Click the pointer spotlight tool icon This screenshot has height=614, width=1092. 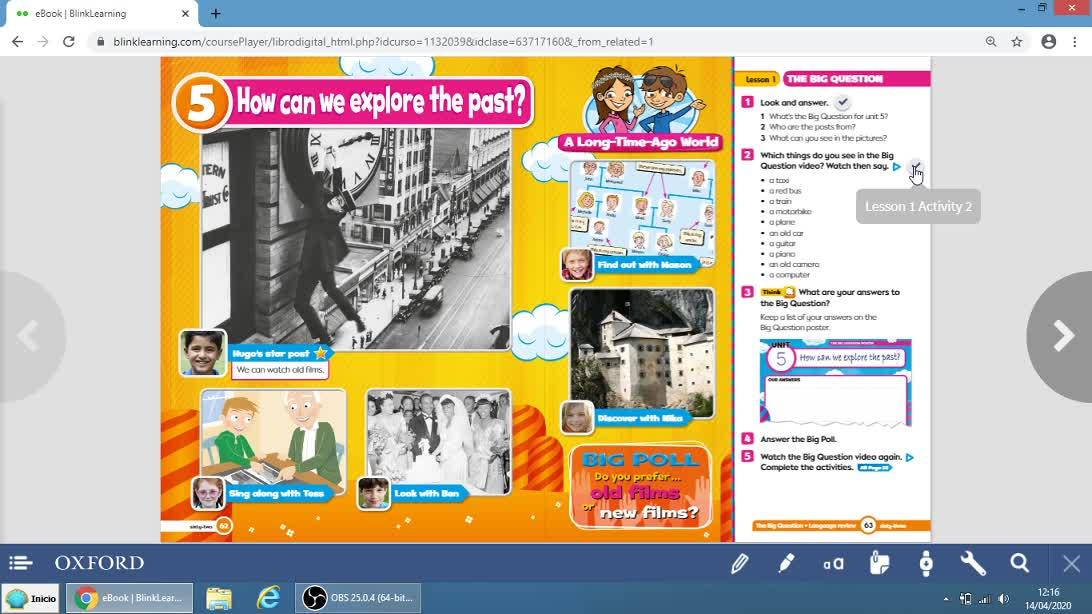tap(926, 563)
